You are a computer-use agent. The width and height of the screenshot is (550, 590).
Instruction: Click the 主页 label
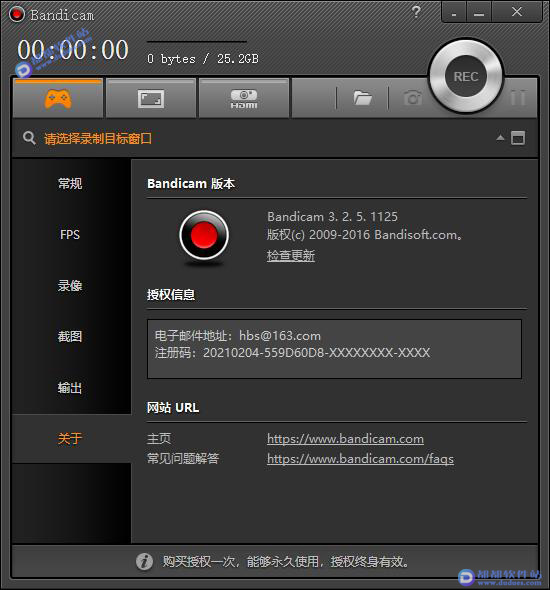159,439
